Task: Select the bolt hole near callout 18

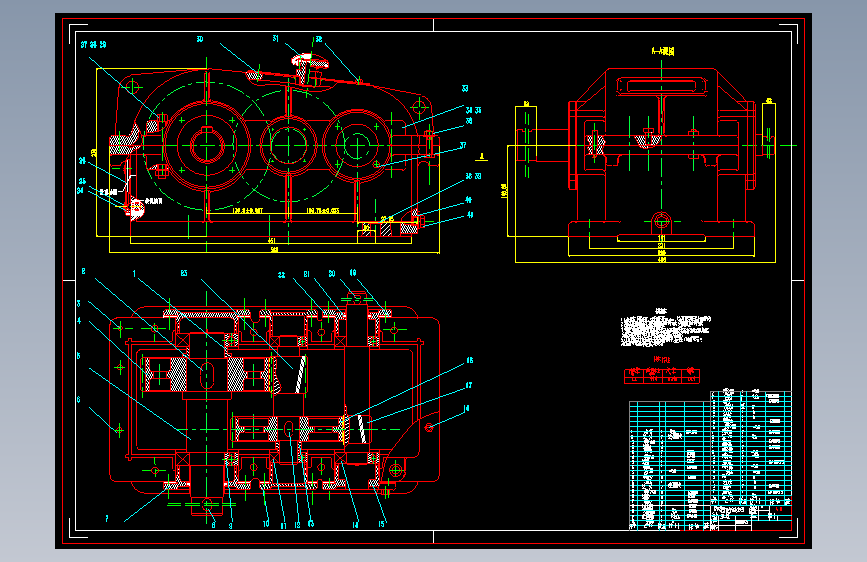Action: coord(429,428)
